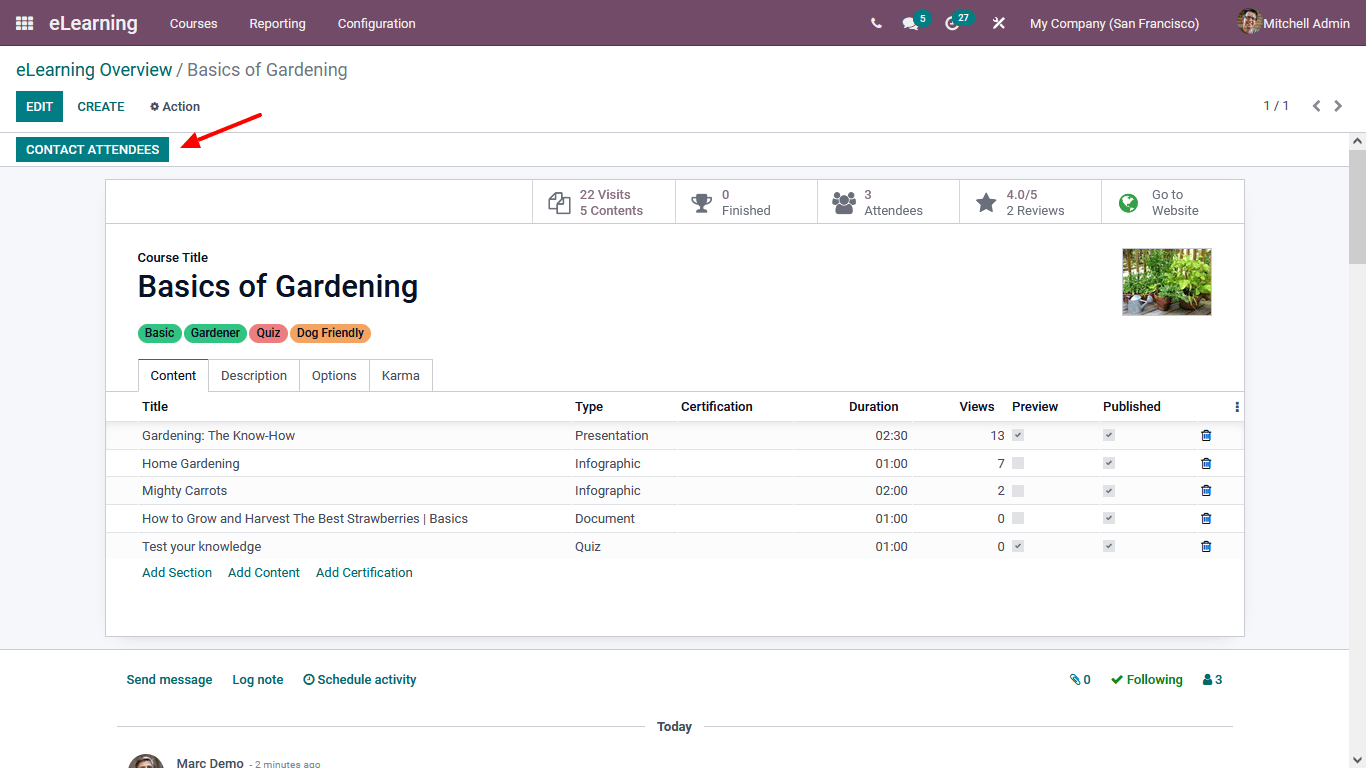Toggle Preview for Home Gardening

pos(1018,464)
